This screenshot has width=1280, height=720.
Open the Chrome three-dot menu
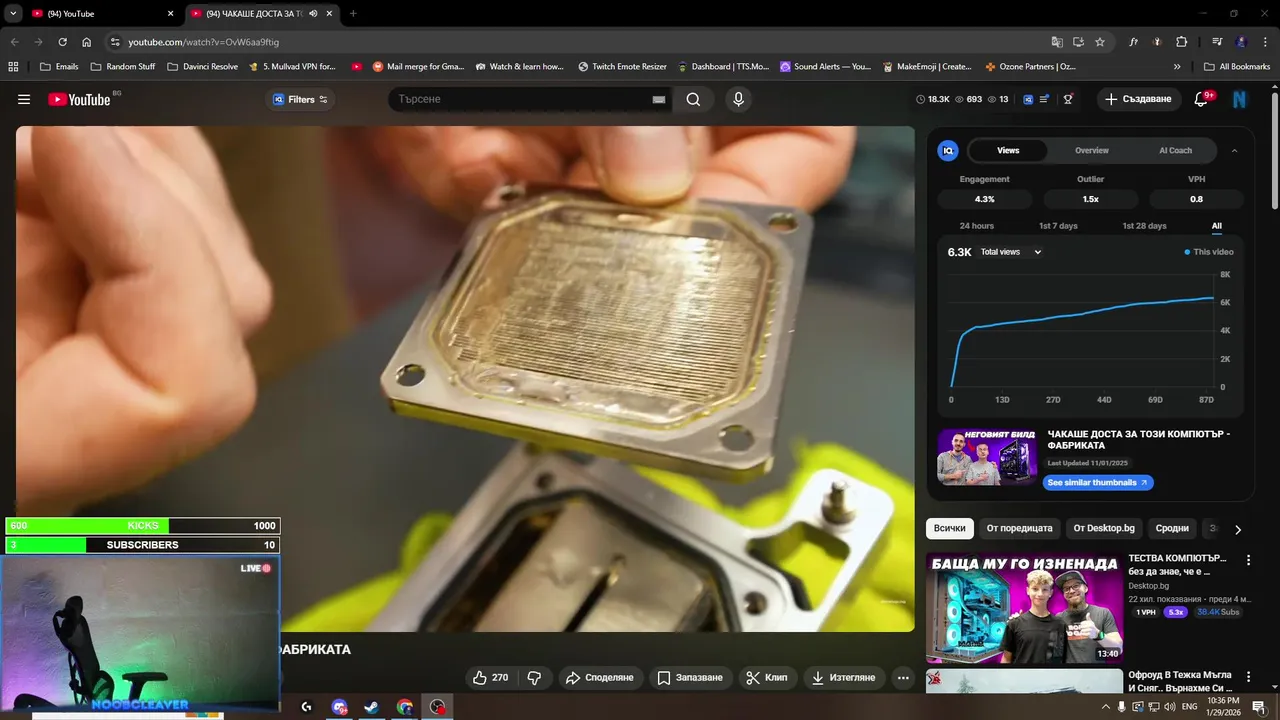point(1265,42)
